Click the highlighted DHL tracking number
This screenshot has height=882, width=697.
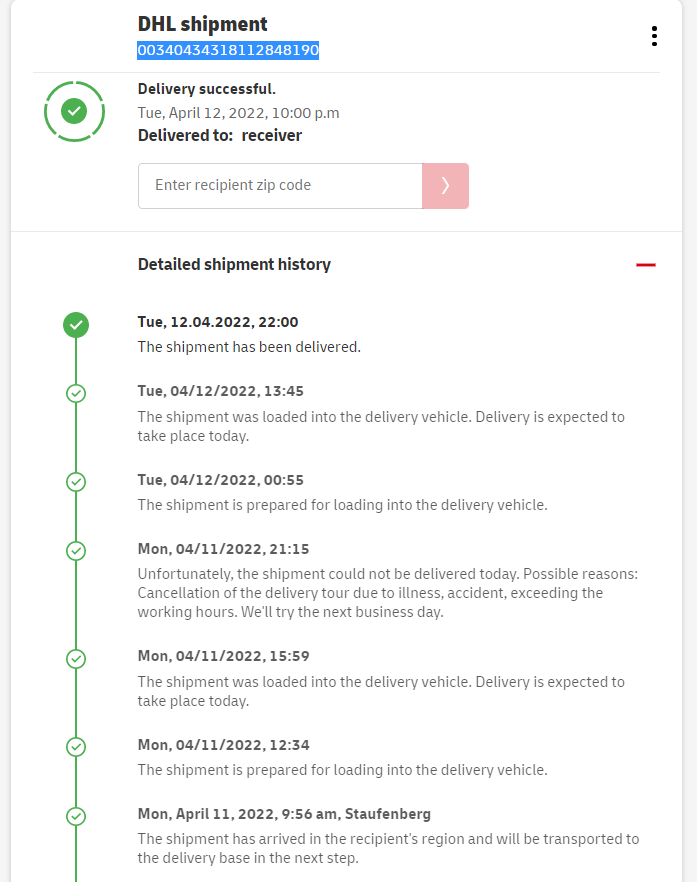pos(228,50)
